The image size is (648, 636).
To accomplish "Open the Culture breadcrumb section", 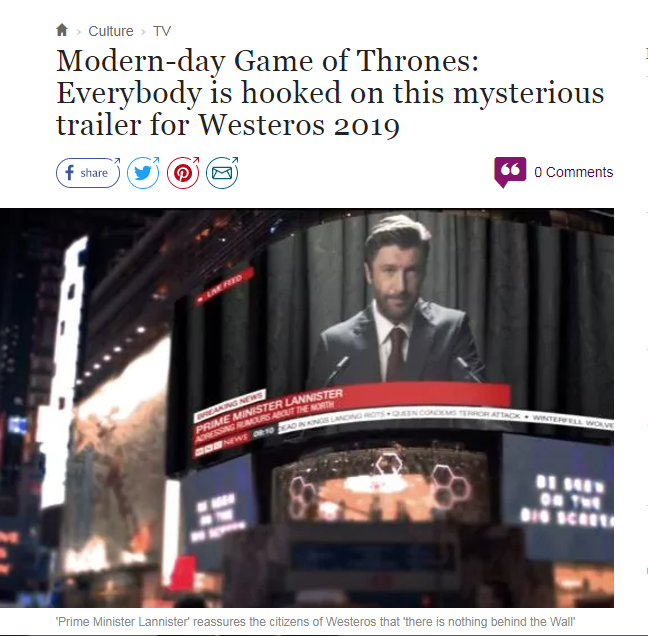I will click(111, 31).
